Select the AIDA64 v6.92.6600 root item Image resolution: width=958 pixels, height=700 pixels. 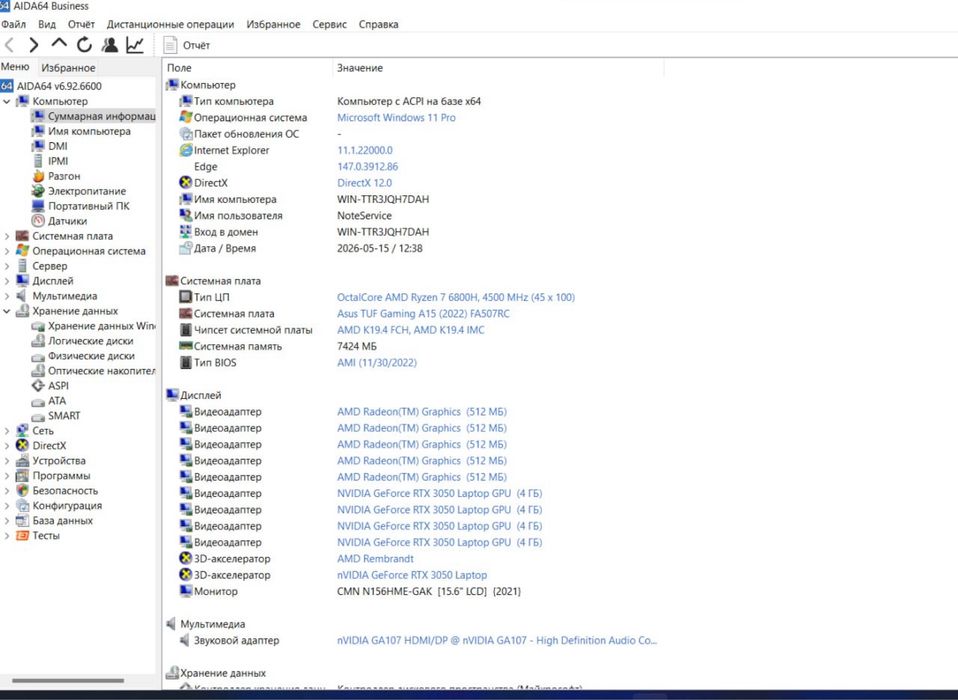click(x=51, y=86)
